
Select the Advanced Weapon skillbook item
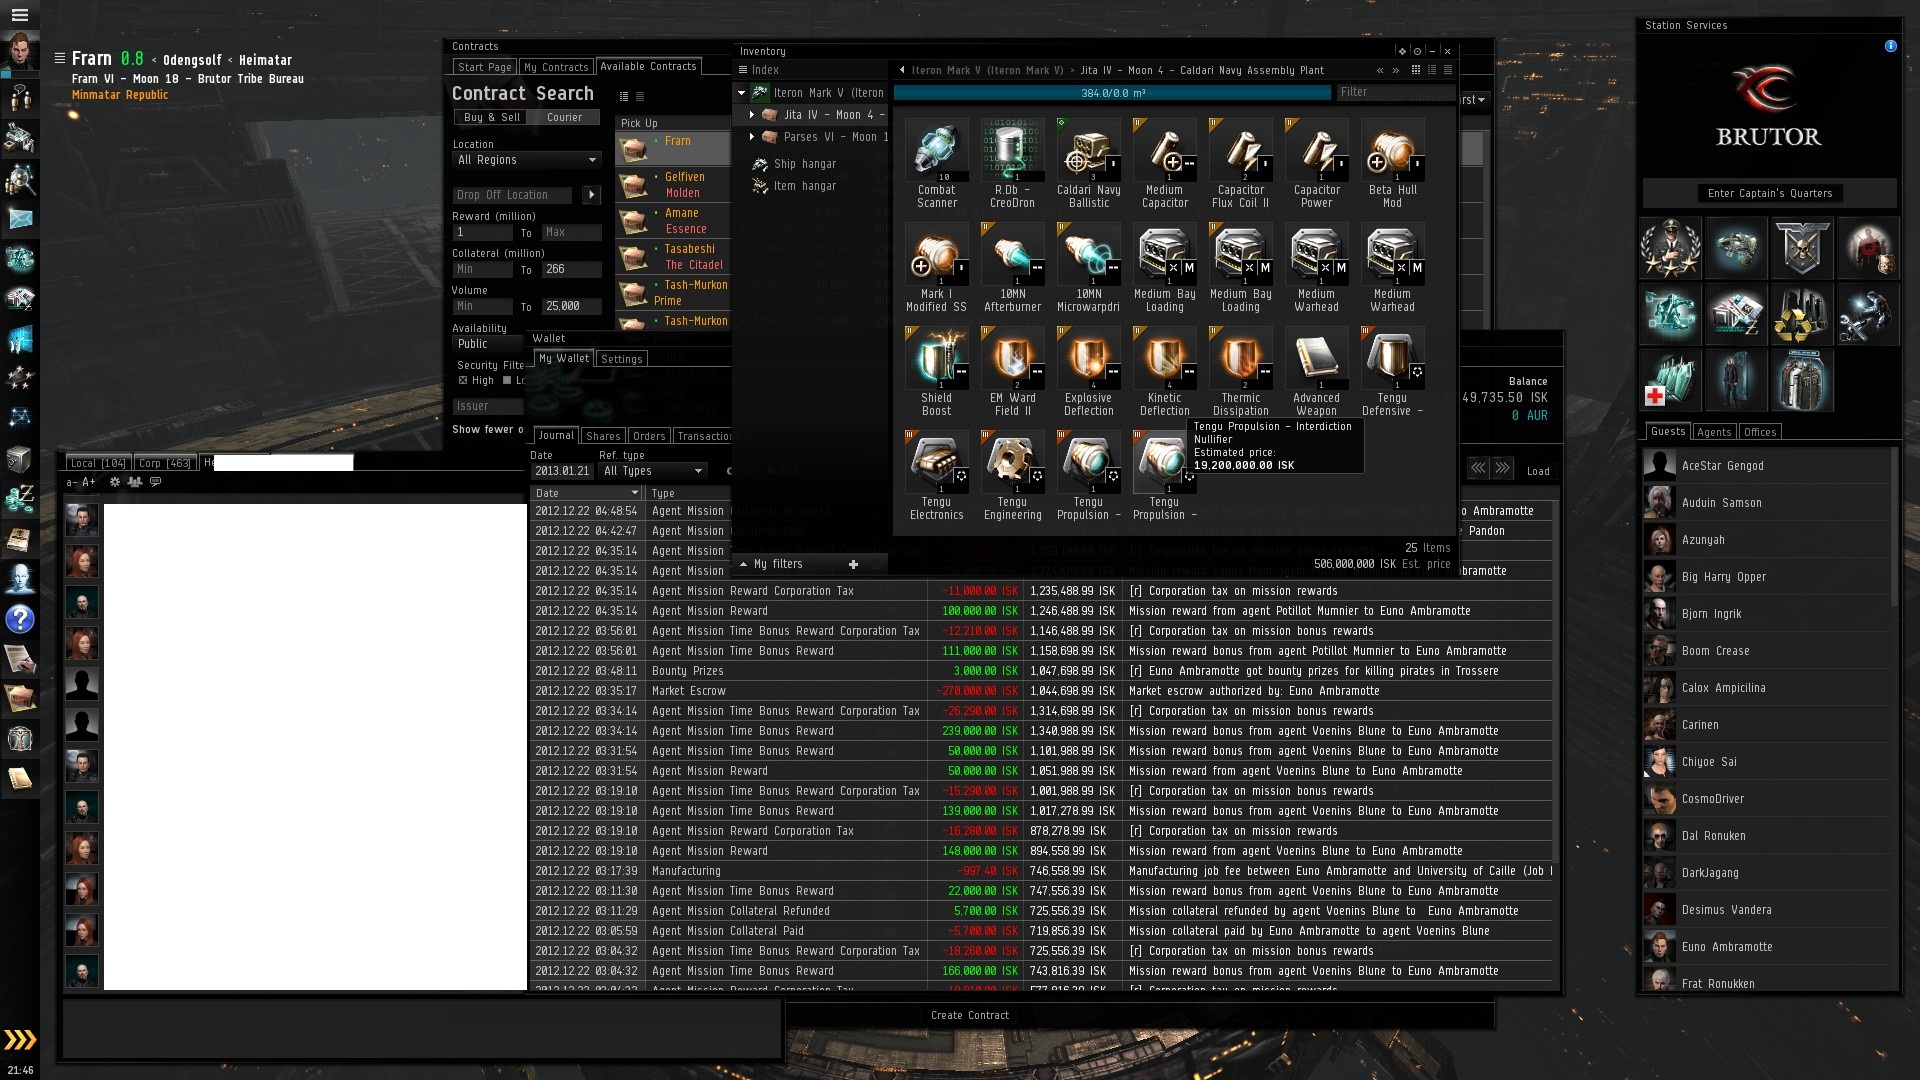(x=1316, y=360)
